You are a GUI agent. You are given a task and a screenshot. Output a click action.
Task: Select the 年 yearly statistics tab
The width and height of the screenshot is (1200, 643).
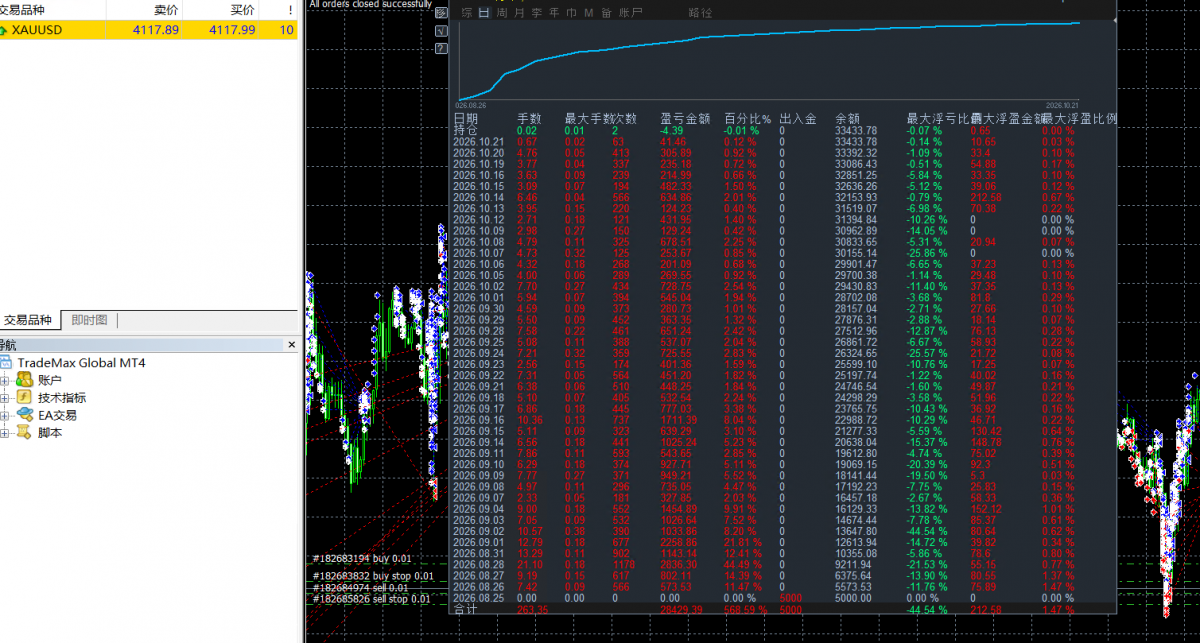[553, 13]
